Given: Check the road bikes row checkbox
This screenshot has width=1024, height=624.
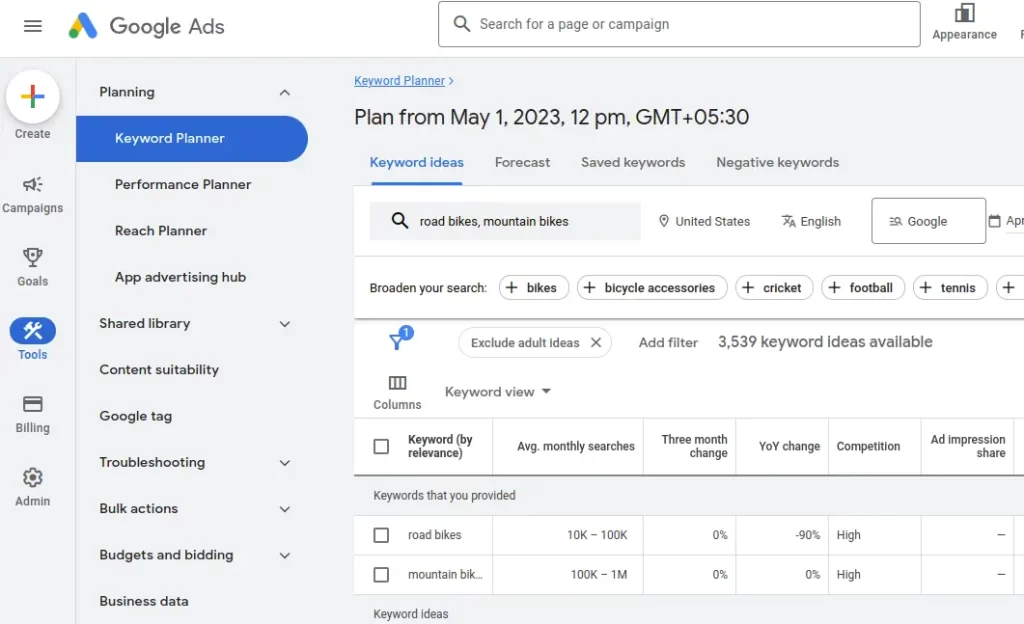Looking at the screenshot, I should click(x=381, y=535).
